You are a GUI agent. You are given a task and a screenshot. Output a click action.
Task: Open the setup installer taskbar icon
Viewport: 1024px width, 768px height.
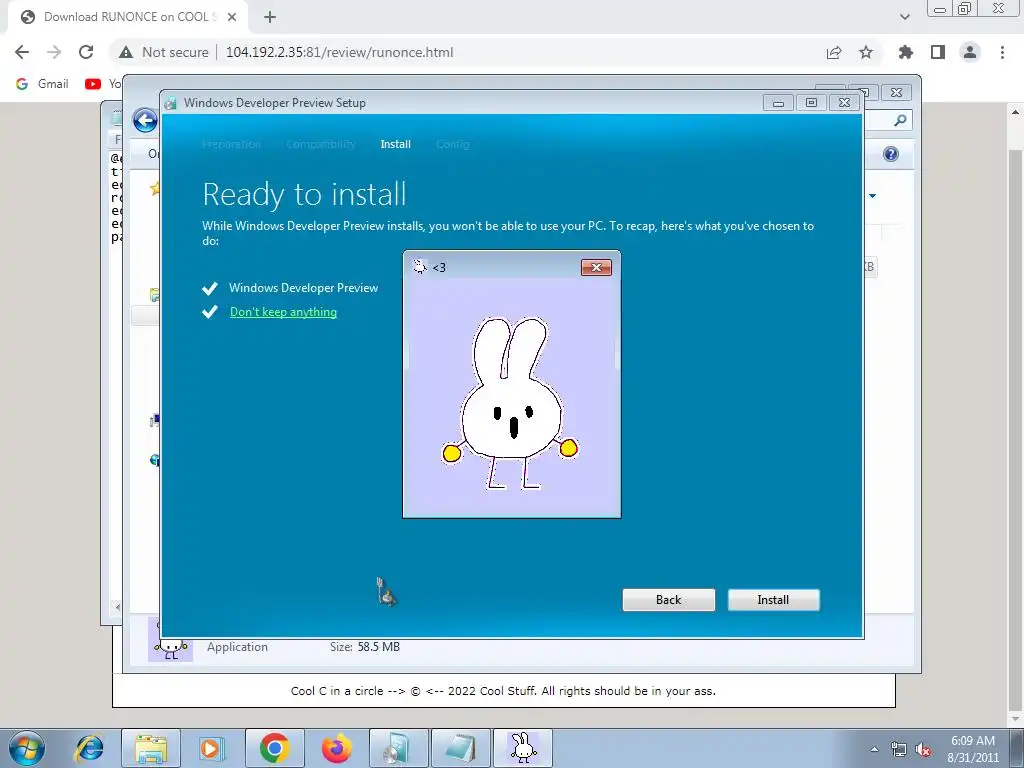point(399,748)
